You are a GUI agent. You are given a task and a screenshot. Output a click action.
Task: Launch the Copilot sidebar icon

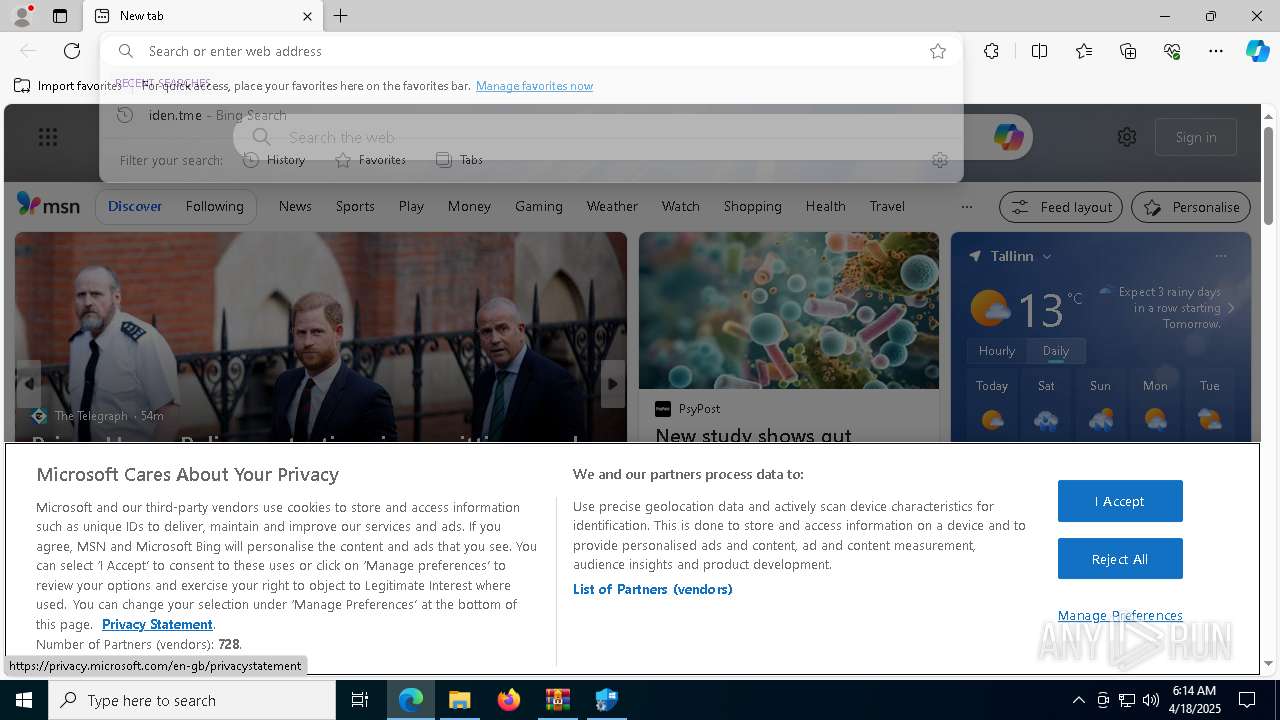[1257, 51]
